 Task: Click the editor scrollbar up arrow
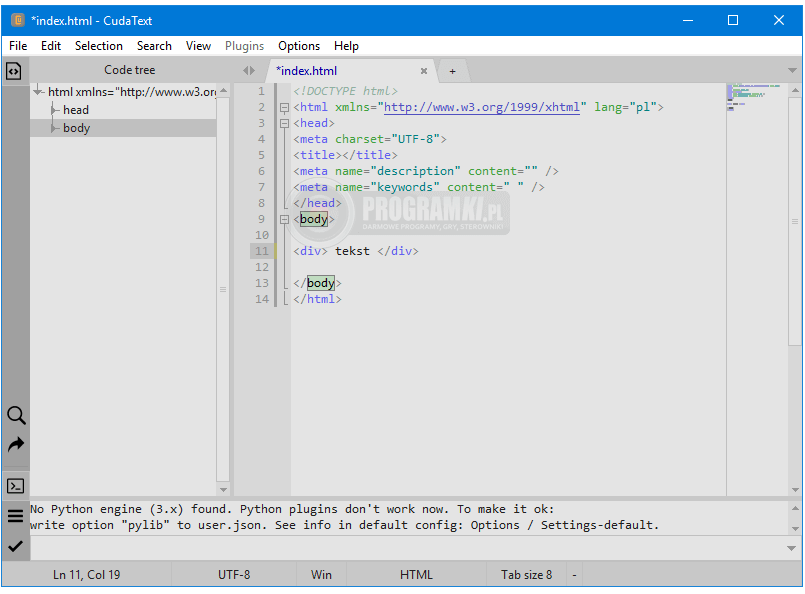795,90
